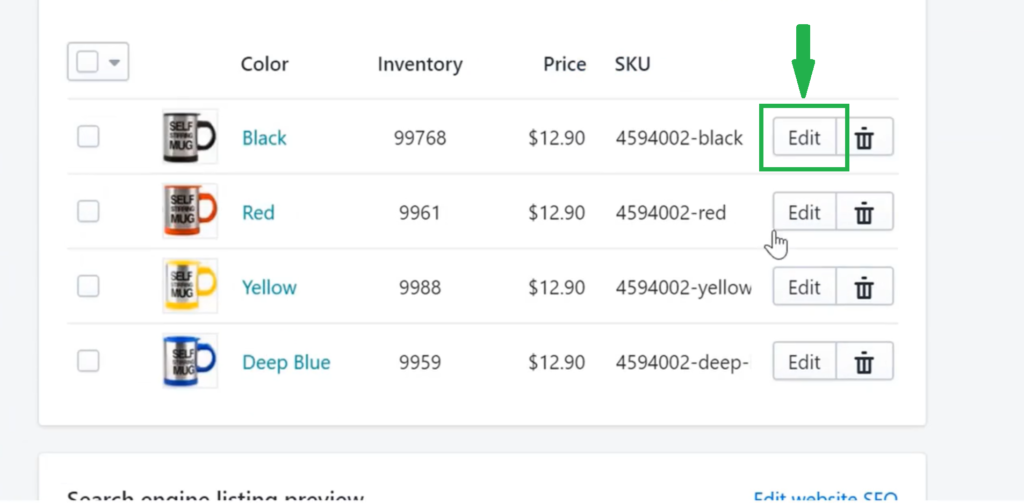Edit the Yellow variant

805,287
